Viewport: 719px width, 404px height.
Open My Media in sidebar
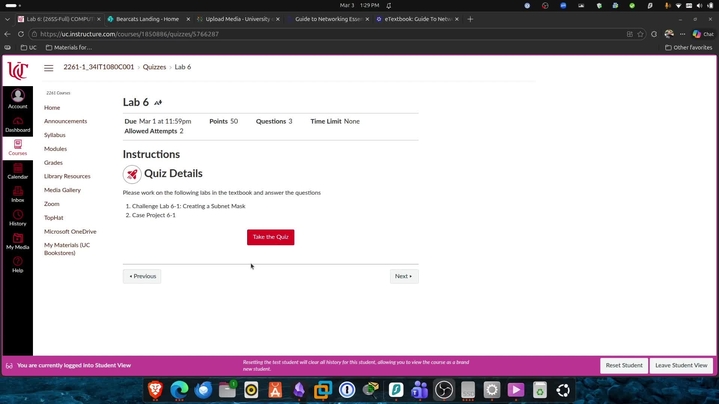point(17,241)
